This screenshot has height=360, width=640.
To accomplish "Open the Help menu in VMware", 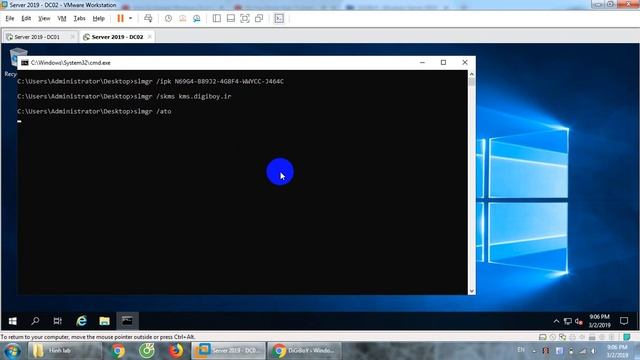I will pos(98,18).
